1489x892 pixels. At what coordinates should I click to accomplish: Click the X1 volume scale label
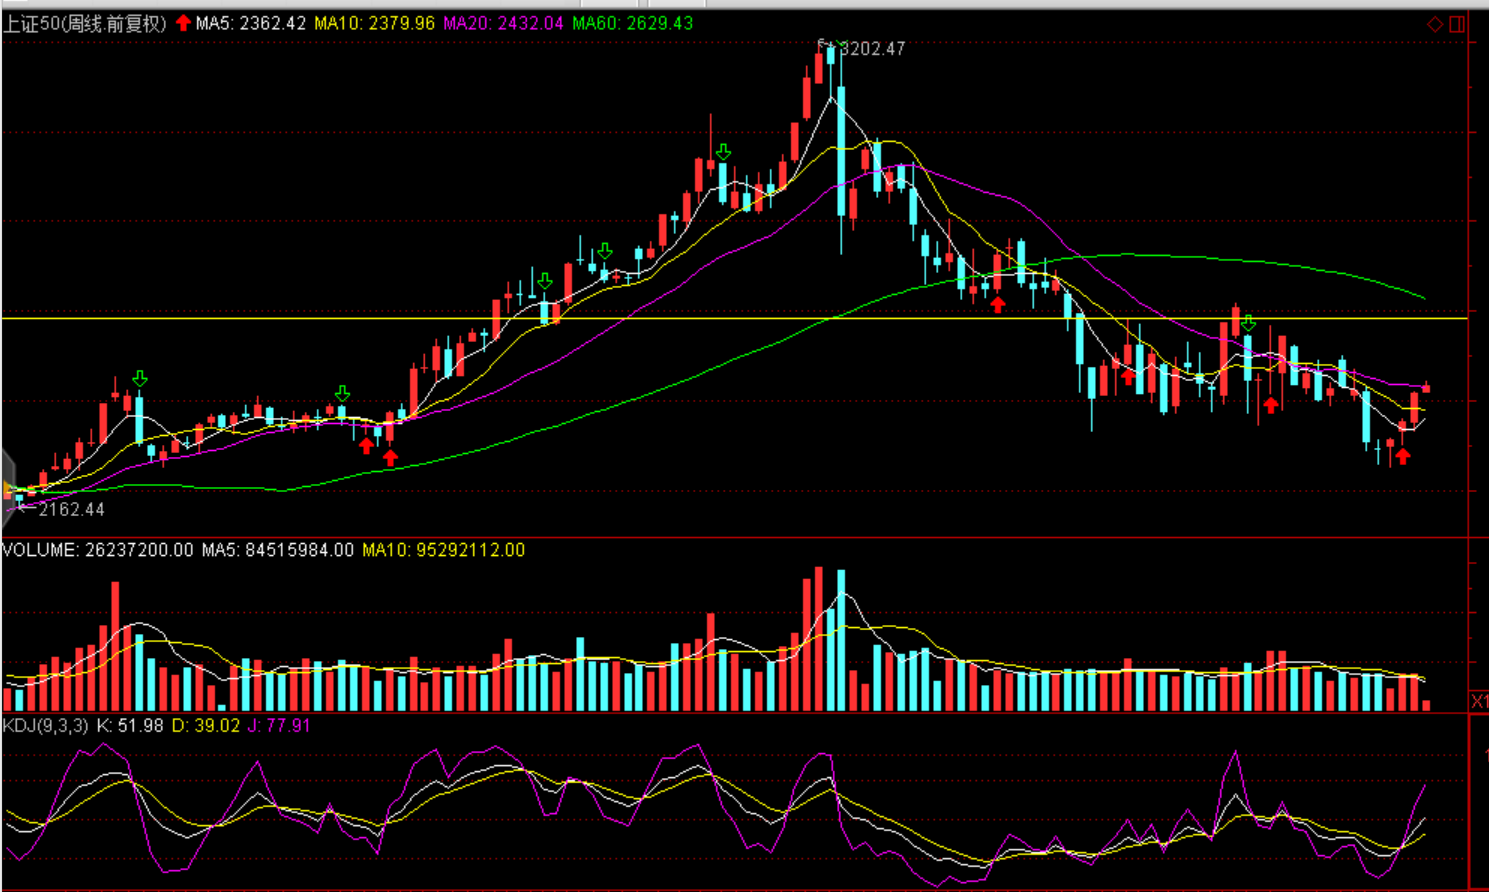[1478, 701]
